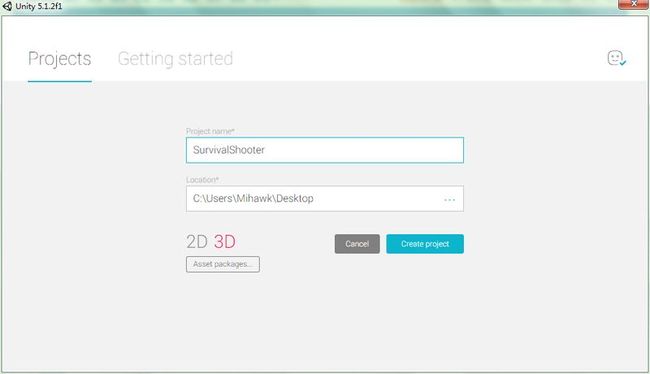
Task: Open the Getting started tab
Action: pyautogui.click(x=175, y=59)
